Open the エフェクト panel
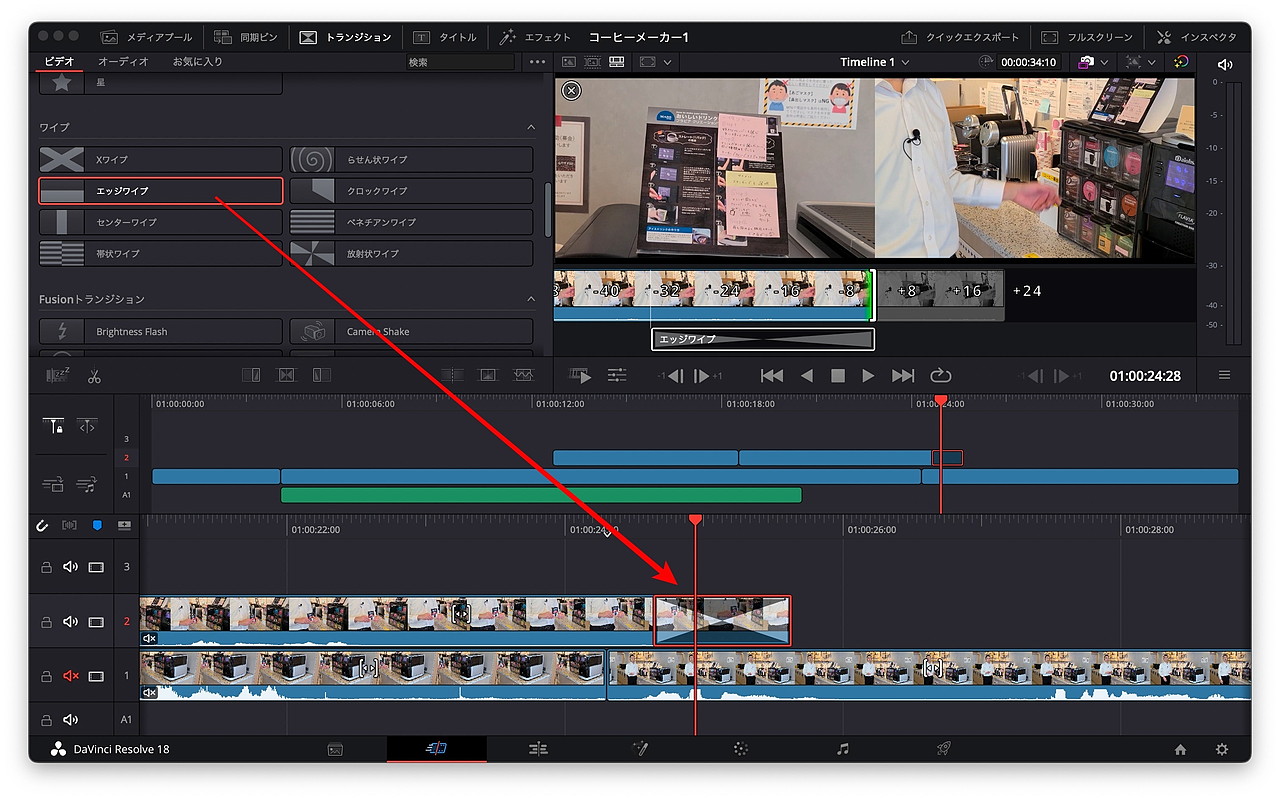Screen dimensions: 1280x798 point(535,37)
